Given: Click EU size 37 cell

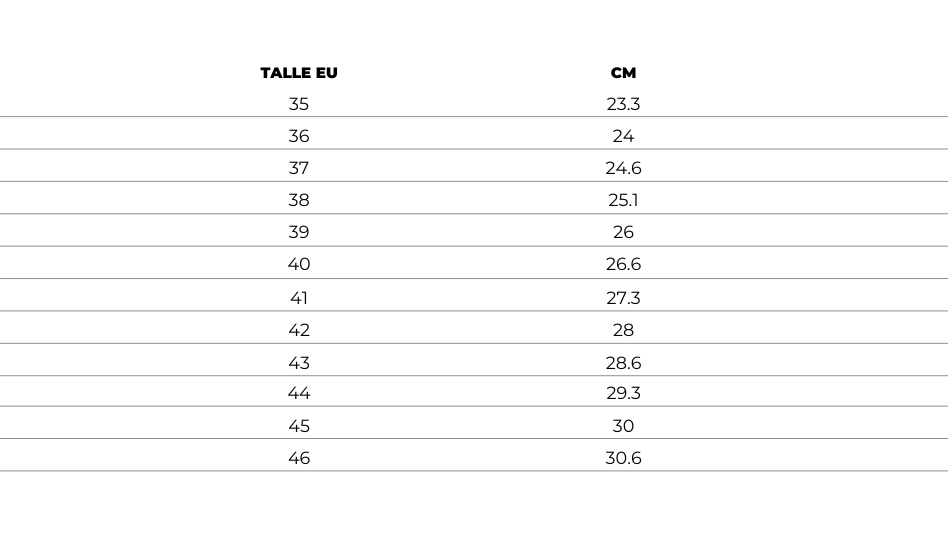Looking at the screenshot, I should [x=299, y=168].
